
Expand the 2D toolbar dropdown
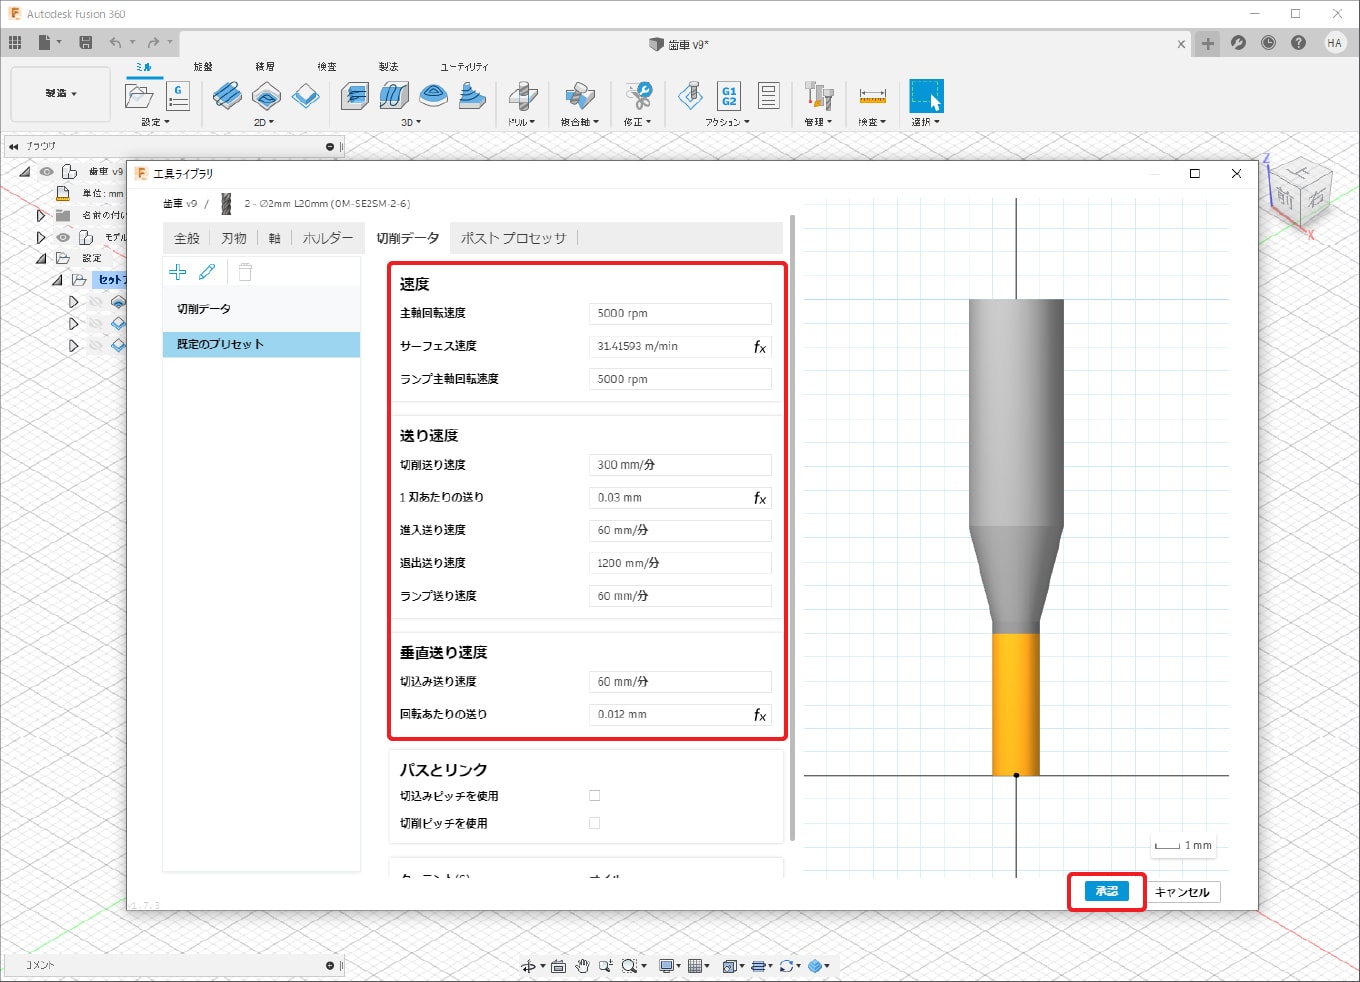click(x=264, y=122)
